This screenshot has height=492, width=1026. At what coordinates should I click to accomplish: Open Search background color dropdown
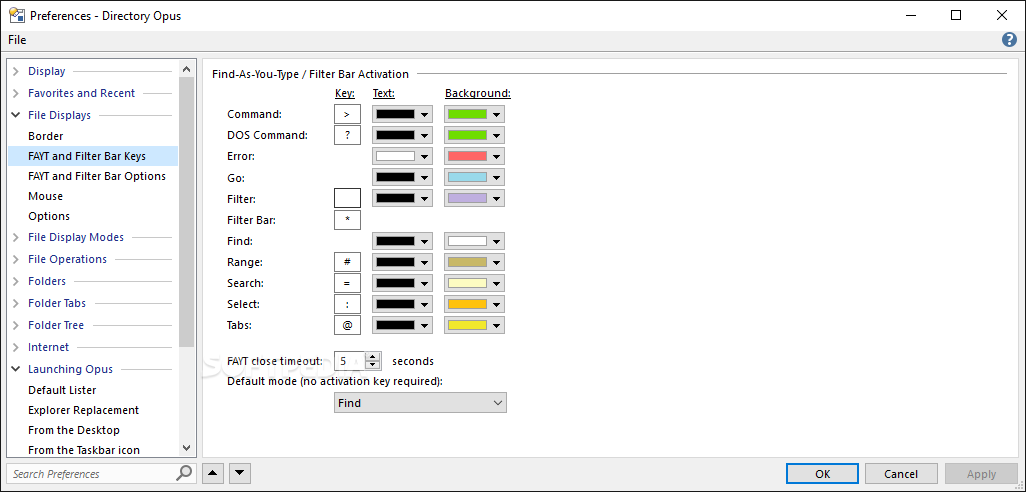[x=474, y=283]
